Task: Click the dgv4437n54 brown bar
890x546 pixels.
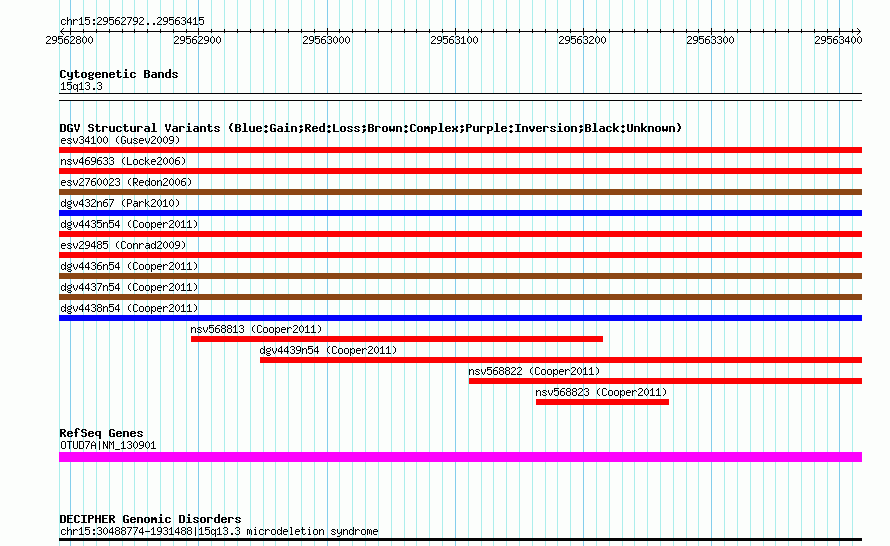Action: click(460, 297)
